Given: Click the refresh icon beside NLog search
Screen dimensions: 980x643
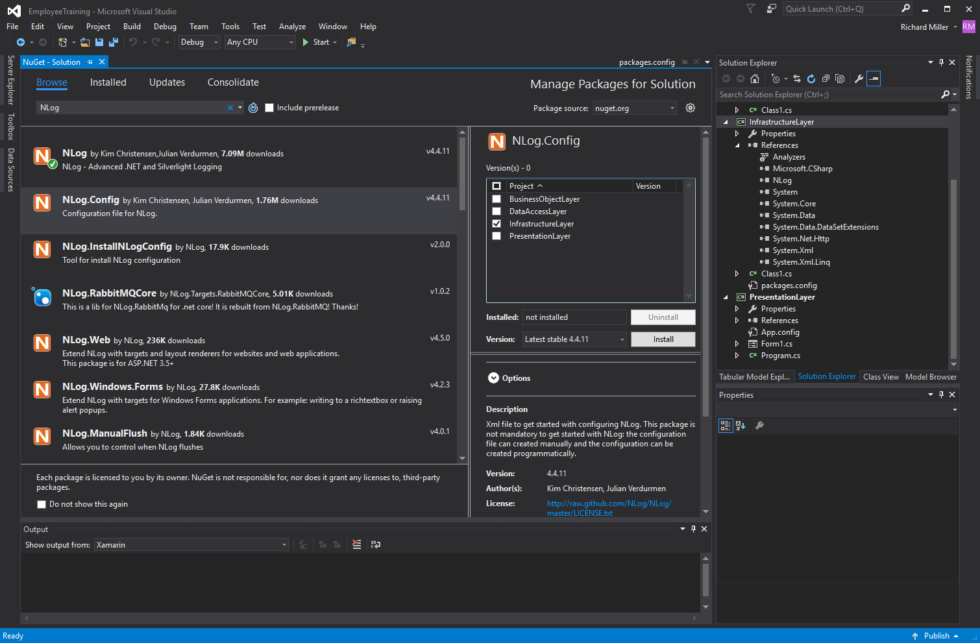Looking at the screenshot, I should coord(253,108).
